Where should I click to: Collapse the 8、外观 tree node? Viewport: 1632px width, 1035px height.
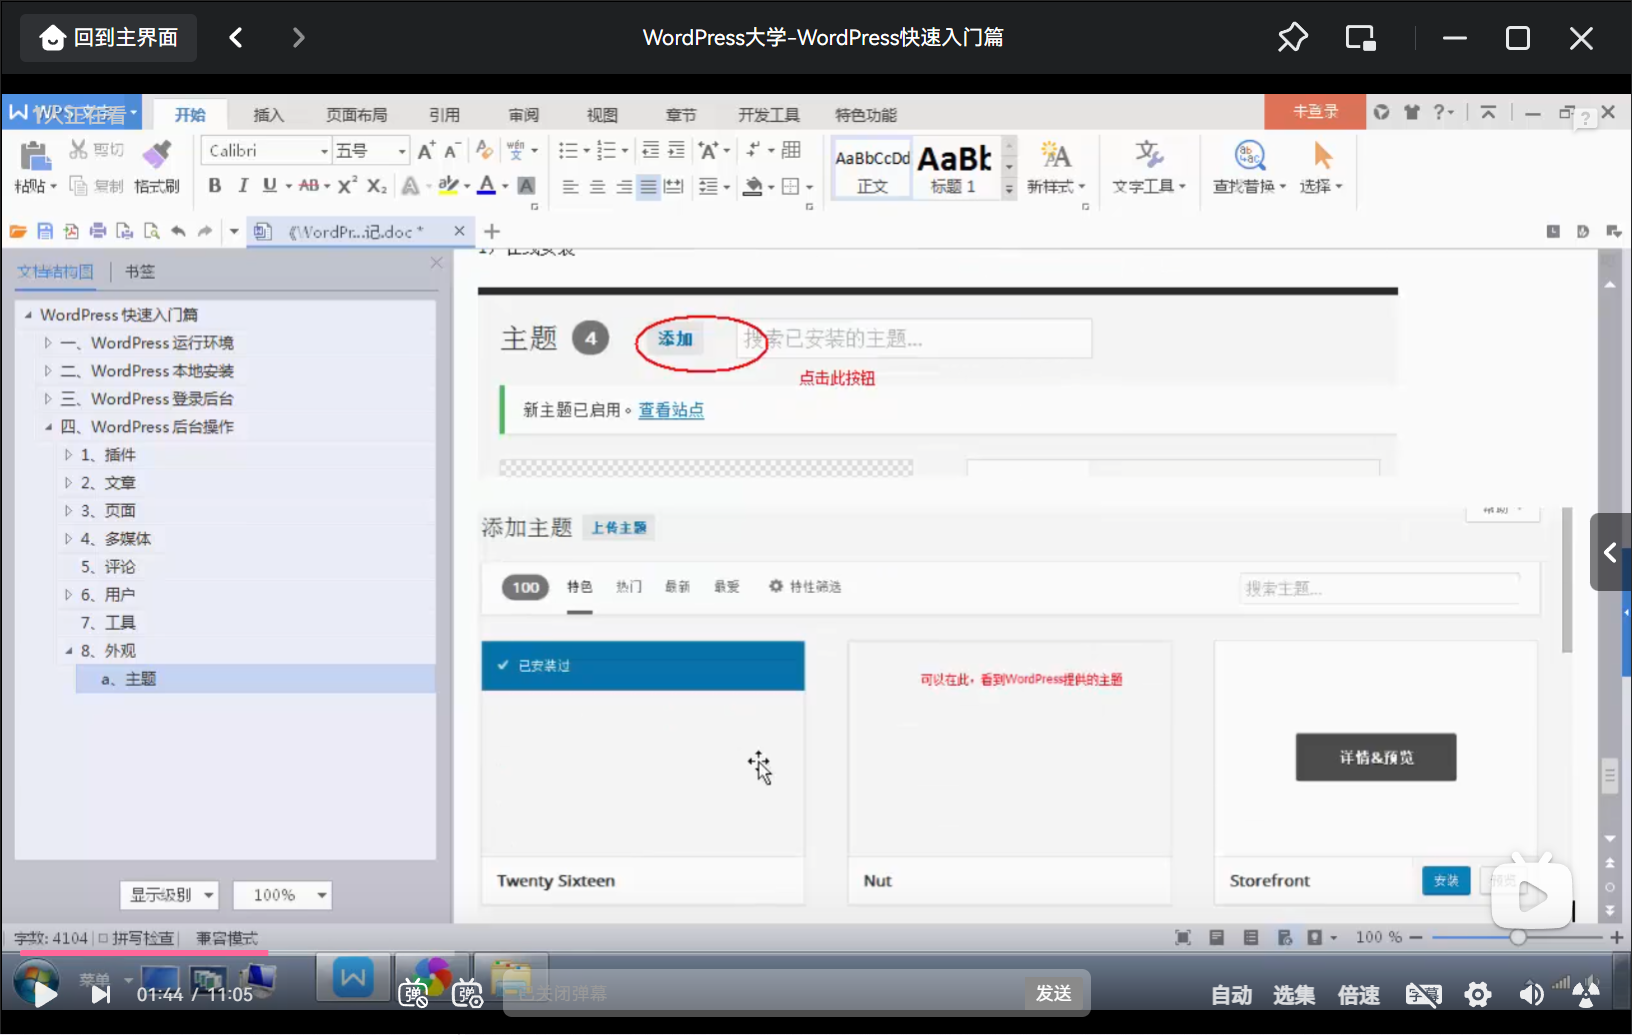coord(68,651)
